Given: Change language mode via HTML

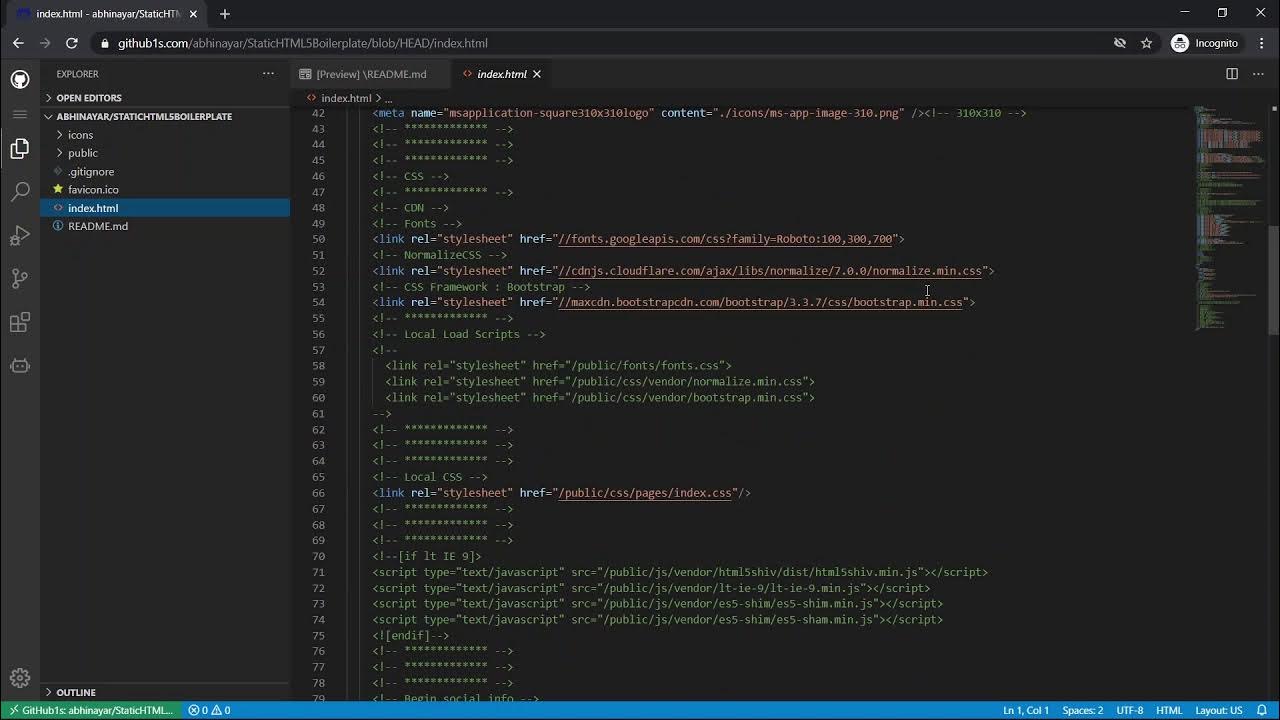Looking at the screenshot, I should pos(1169,710).
